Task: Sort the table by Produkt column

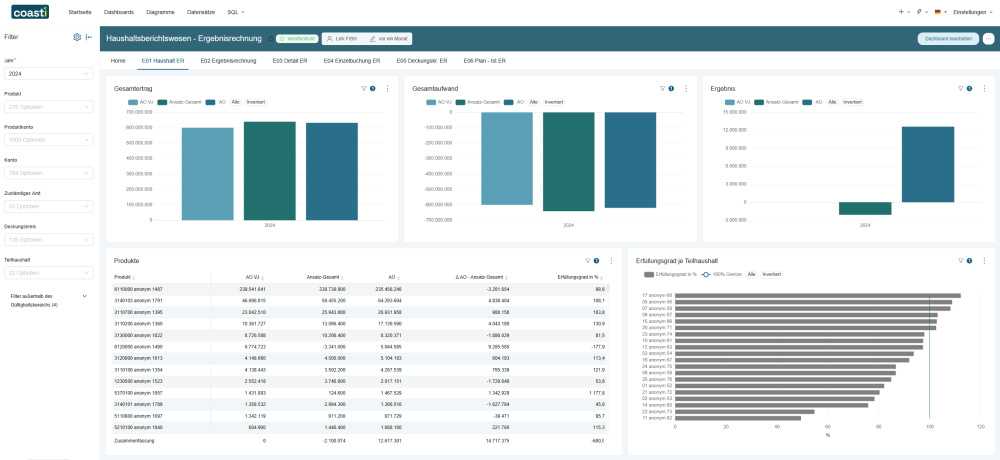Action: 123,278
